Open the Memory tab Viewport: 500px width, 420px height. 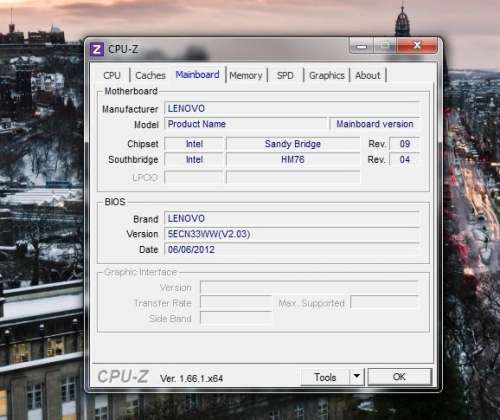[x=246, y=76]
